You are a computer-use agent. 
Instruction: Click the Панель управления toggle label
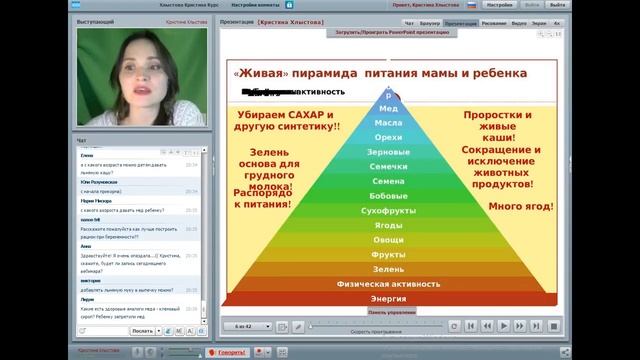point(392,312)
